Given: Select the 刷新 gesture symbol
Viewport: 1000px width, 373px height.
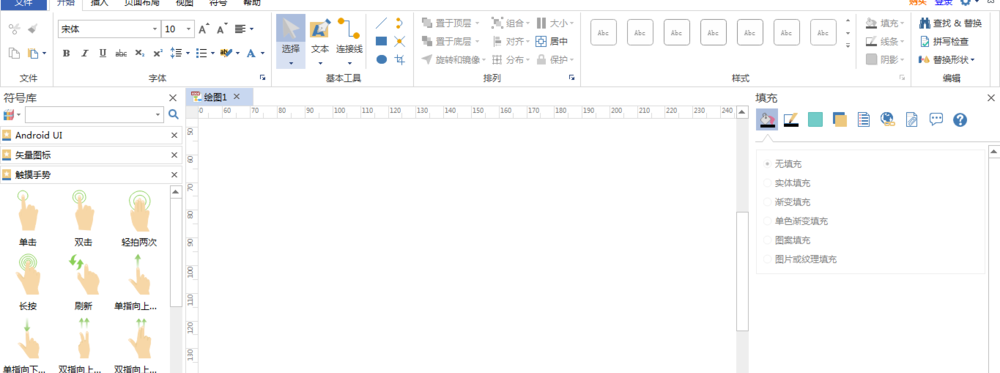Looking at the screenshot, I should tap(84, 281).
